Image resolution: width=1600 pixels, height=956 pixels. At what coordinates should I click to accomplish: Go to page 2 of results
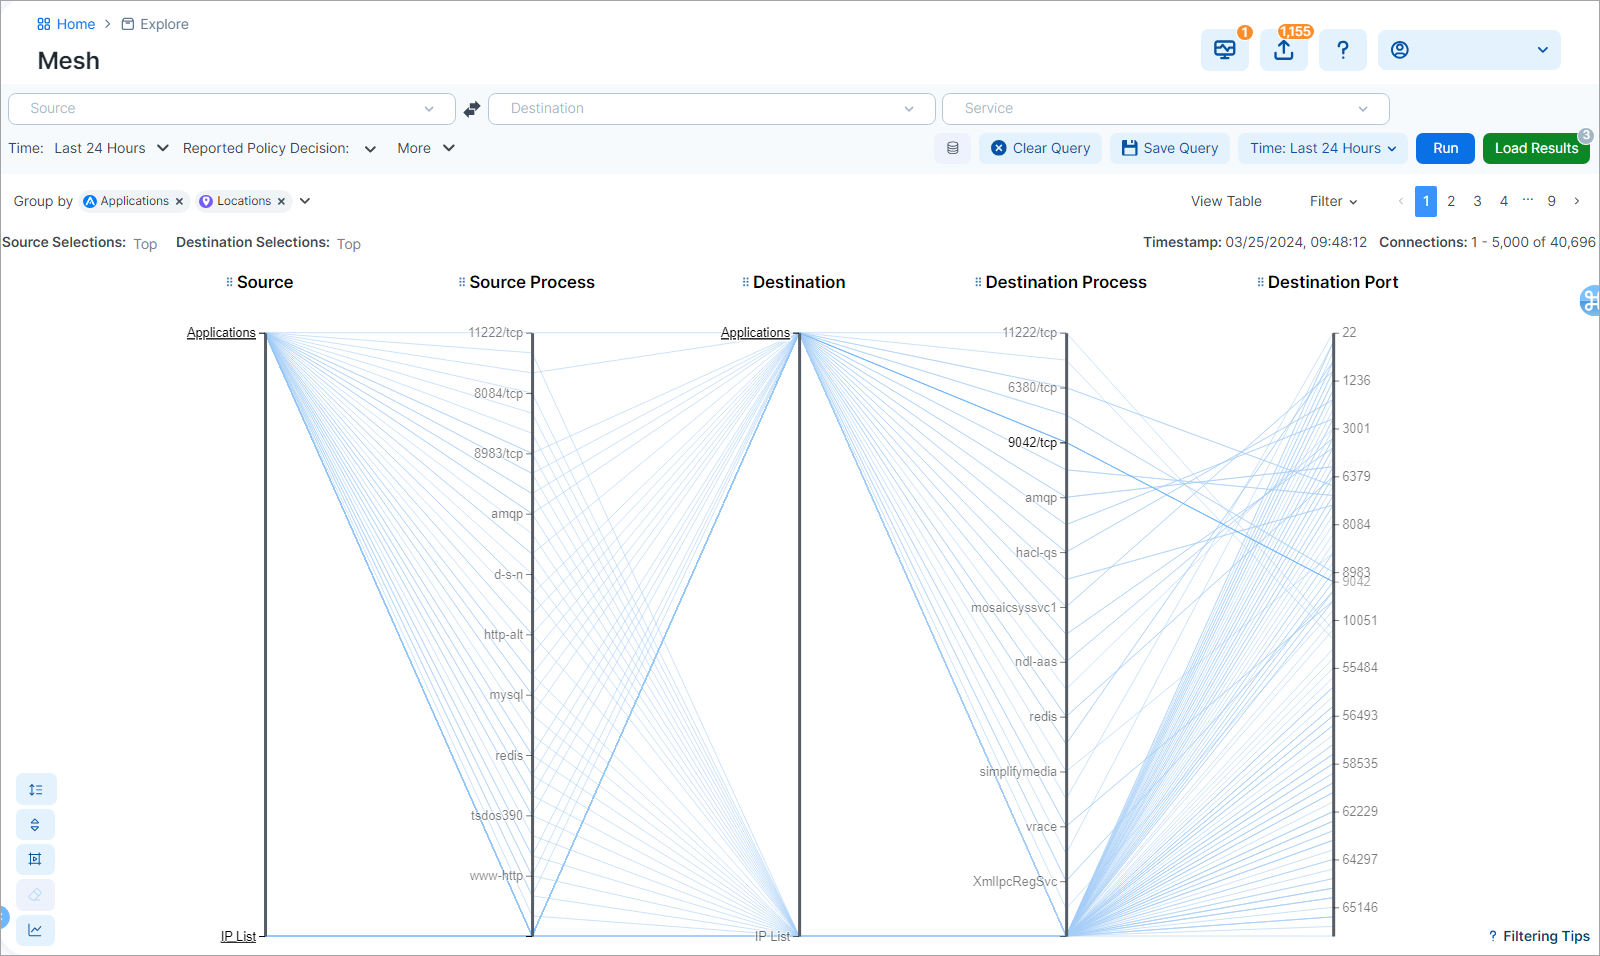(x=1451, y=201)
